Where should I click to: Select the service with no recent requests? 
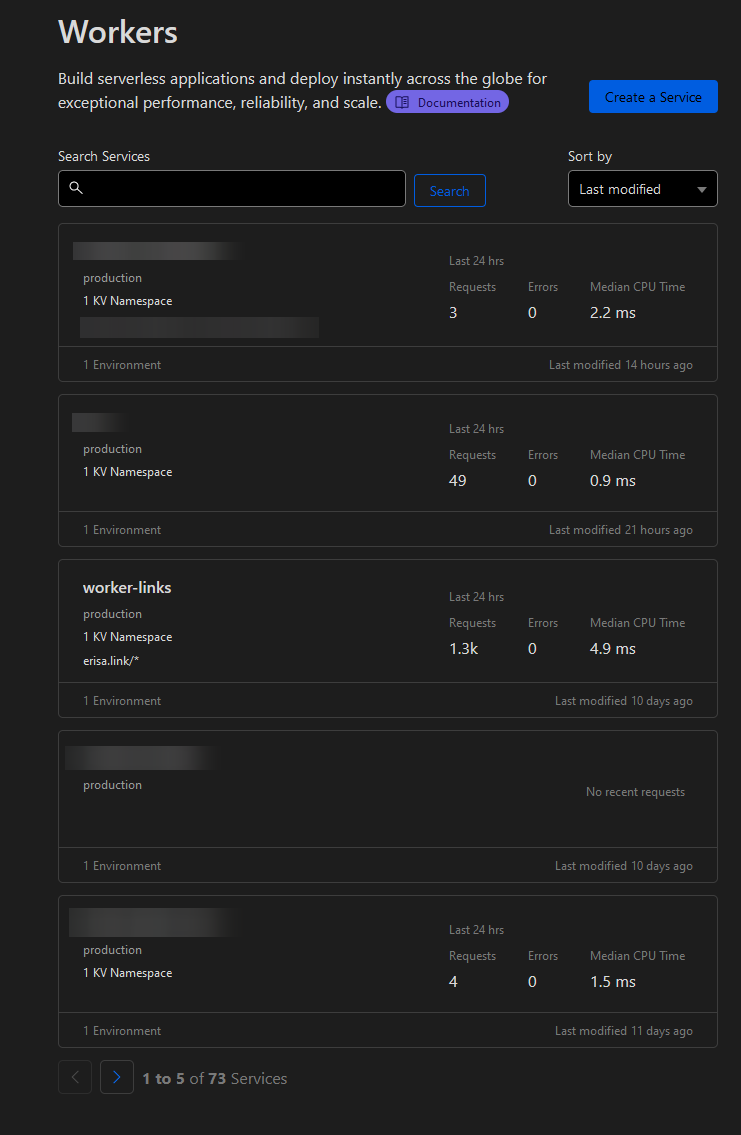[140, 758]
